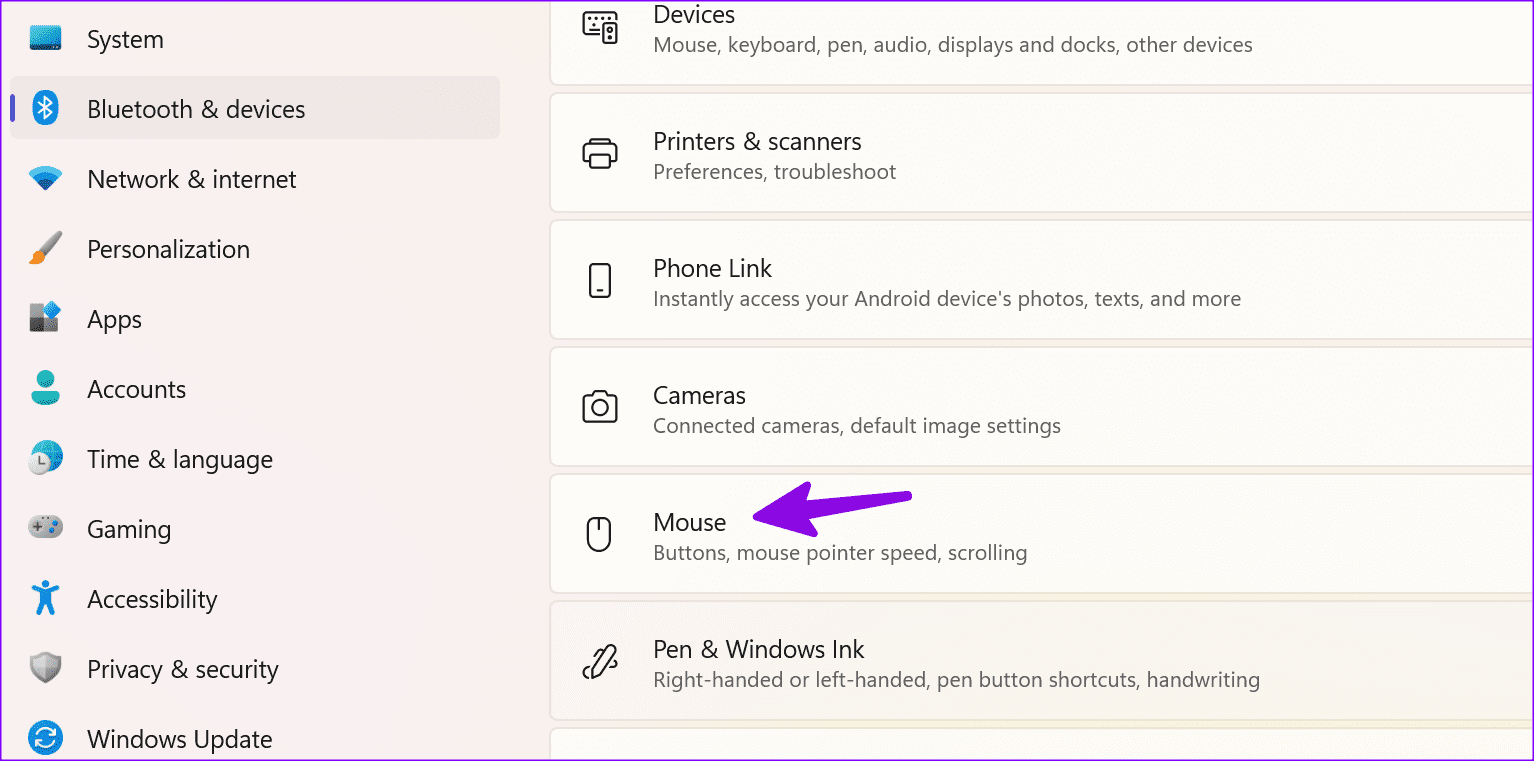The height and width of the screenshot is (761, 1534).
Task: Go to Network & internet
Action: 255,179
